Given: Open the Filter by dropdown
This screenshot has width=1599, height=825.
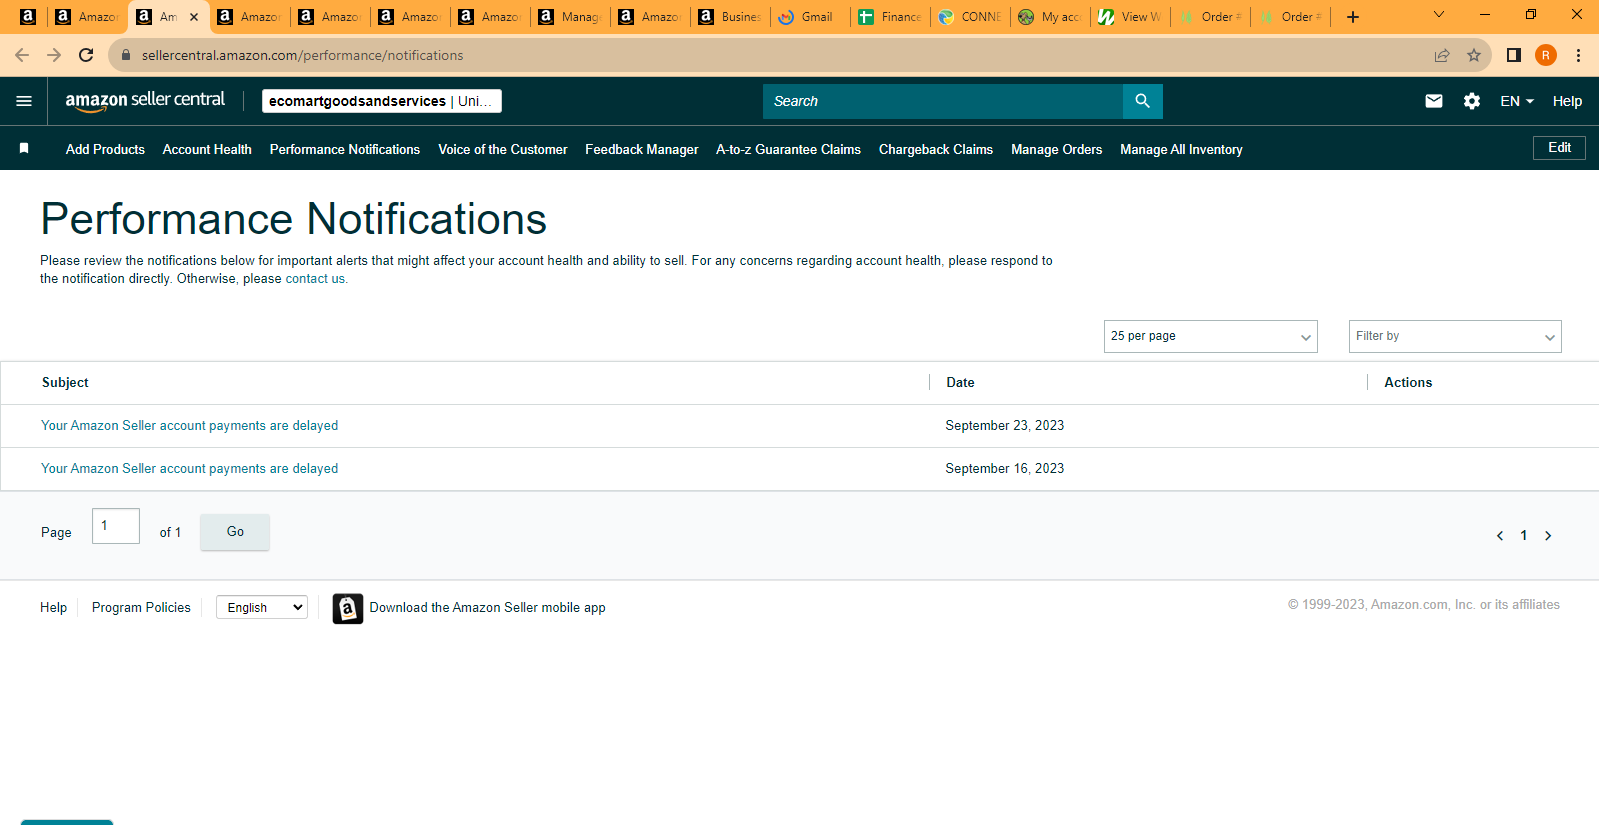Looking at the screenshot, I should point(1455,336).
